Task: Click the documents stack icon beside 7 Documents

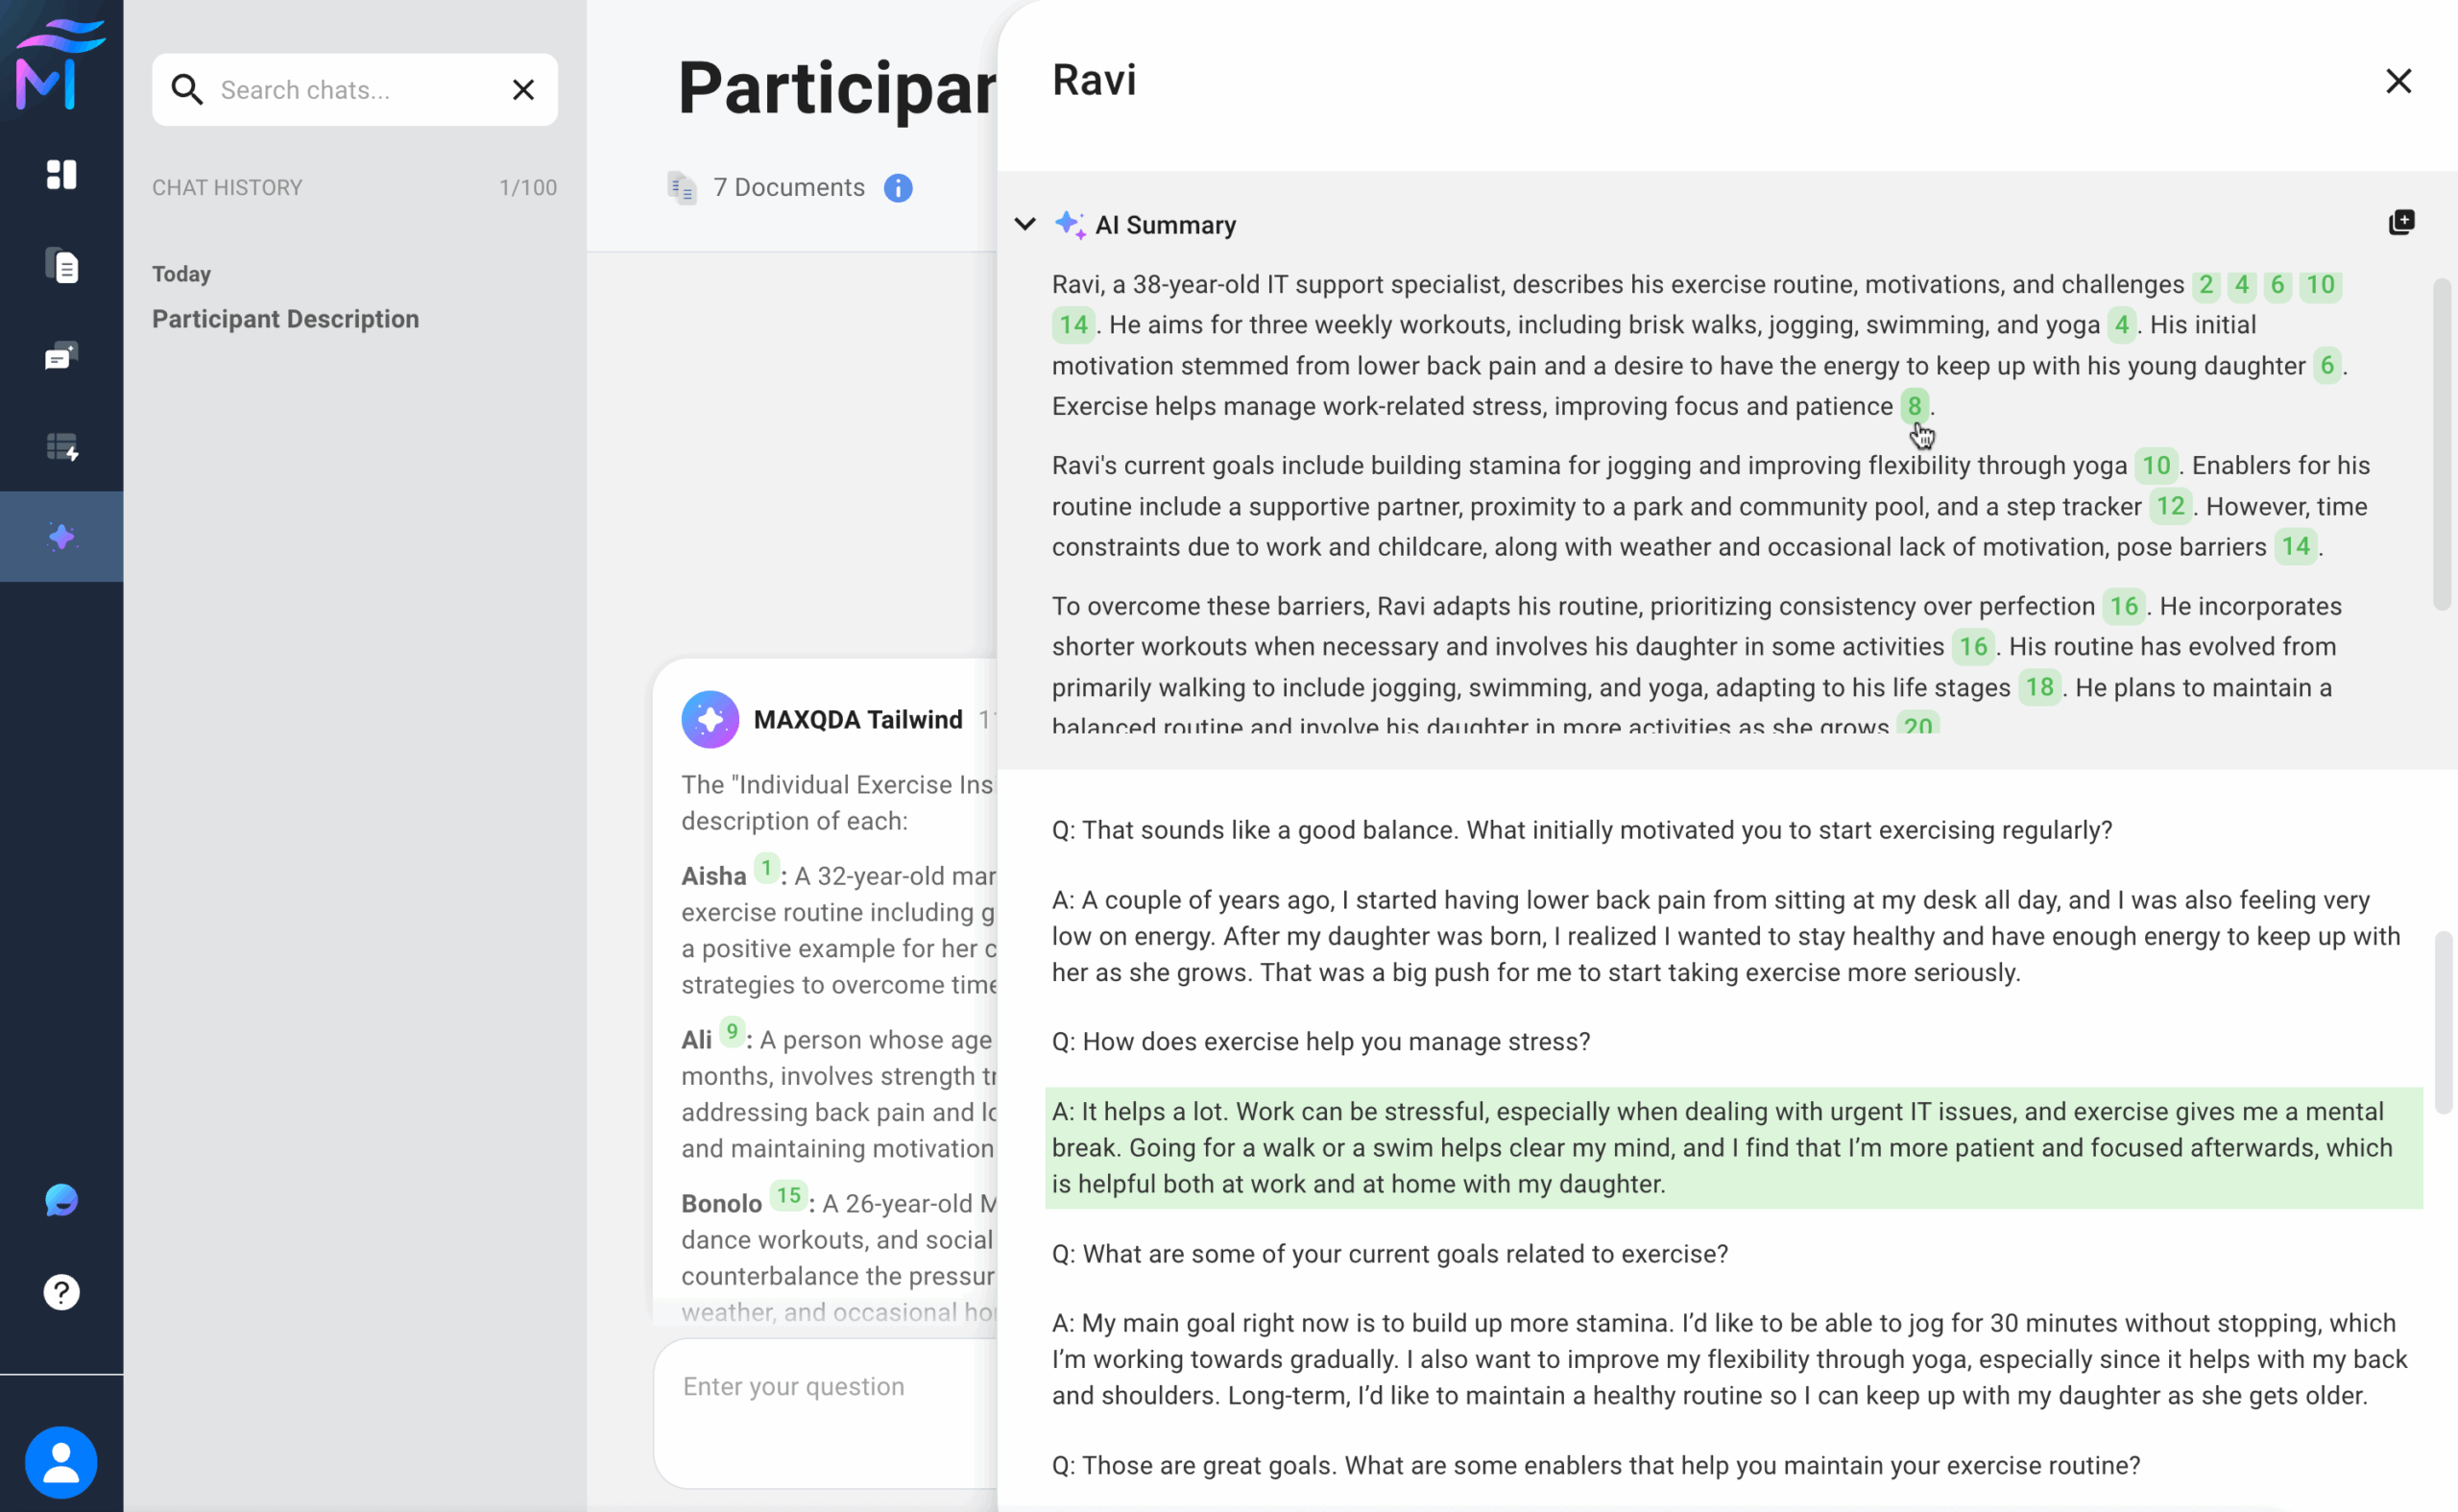Action: (682, 188)
